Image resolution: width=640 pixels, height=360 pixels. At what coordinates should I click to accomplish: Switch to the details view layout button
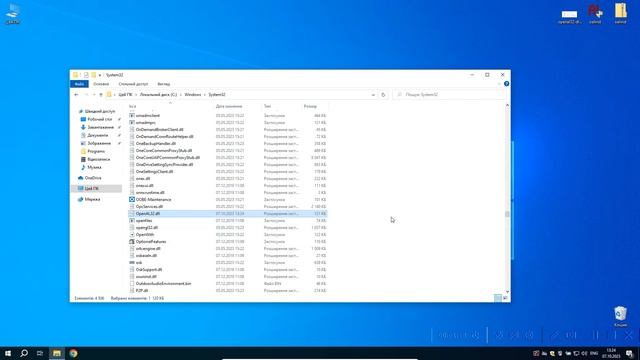click(498, 298)
